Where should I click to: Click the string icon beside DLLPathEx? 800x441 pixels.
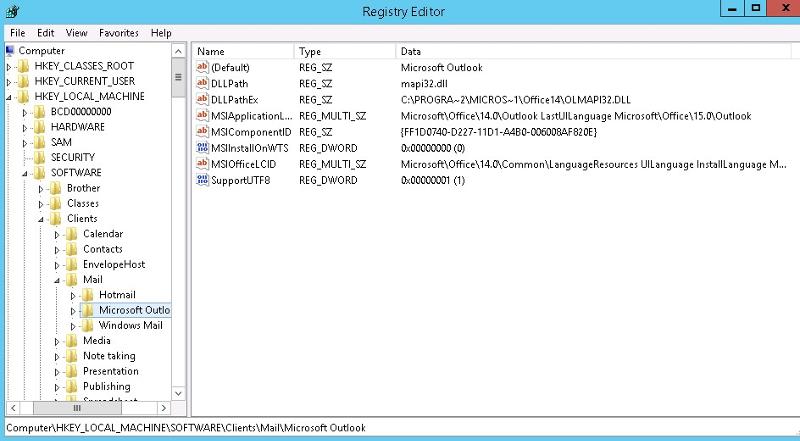[203, 100]
